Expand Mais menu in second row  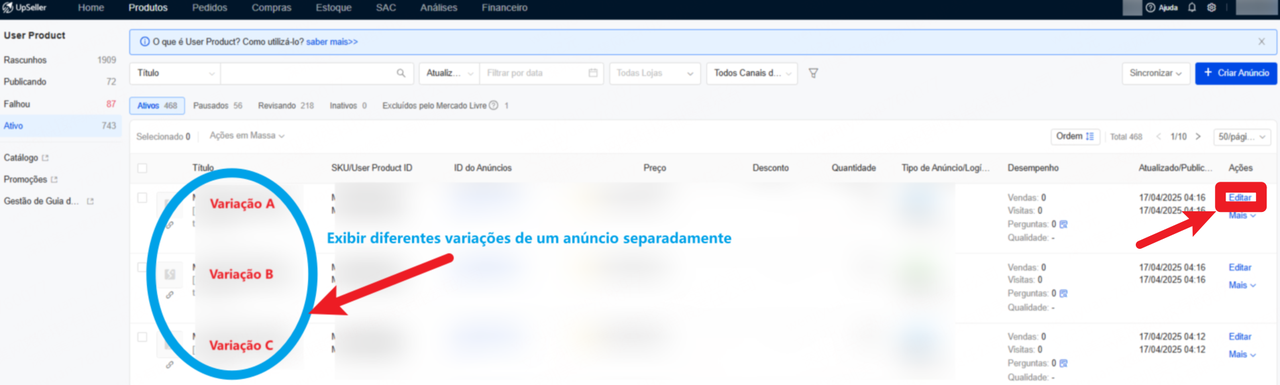click(x=1242, y=285)
